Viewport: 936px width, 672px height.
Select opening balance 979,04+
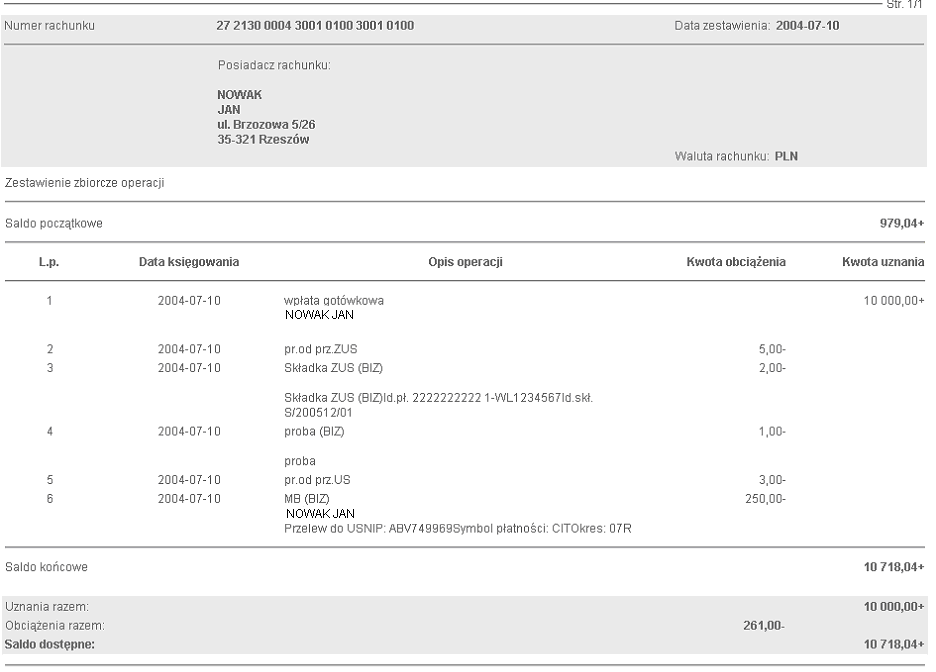click(x=901, y=223)
